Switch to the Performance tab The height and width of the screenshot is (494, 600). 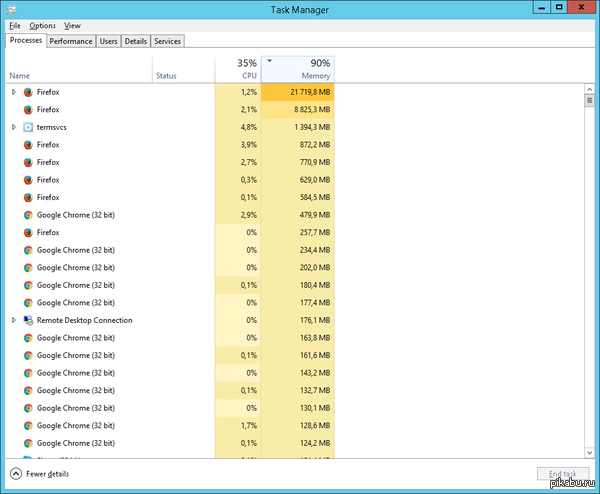click(71, 41)
